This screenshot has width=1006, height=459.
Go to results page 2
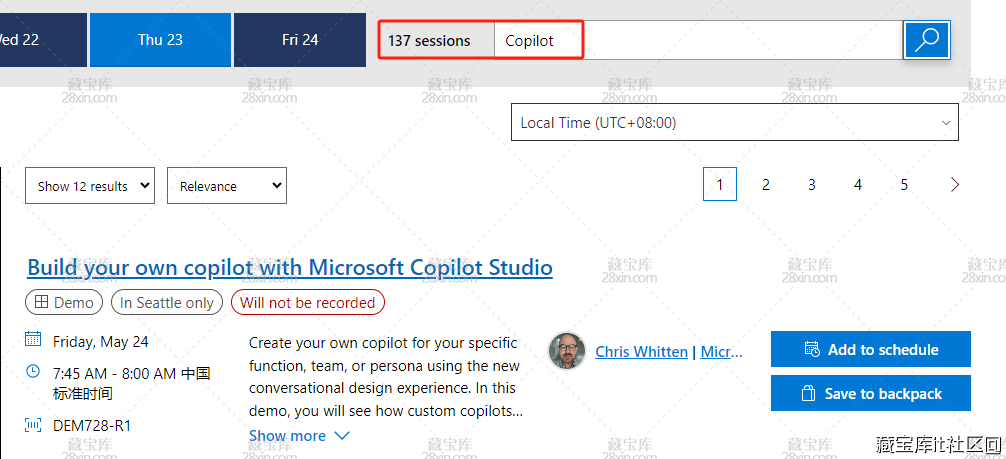(766, 184)
